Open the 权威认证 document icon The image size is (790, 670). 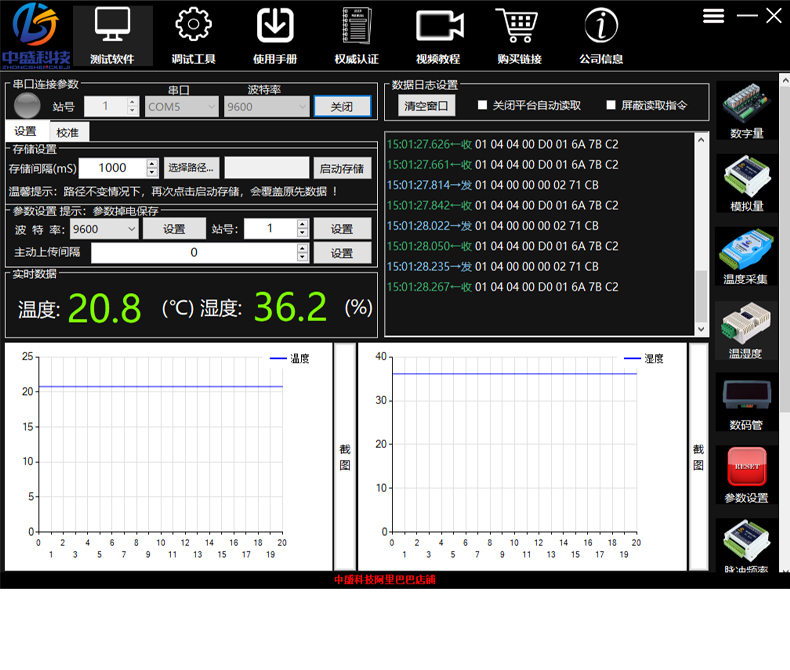pyautogui.click(x=356, y=26)
